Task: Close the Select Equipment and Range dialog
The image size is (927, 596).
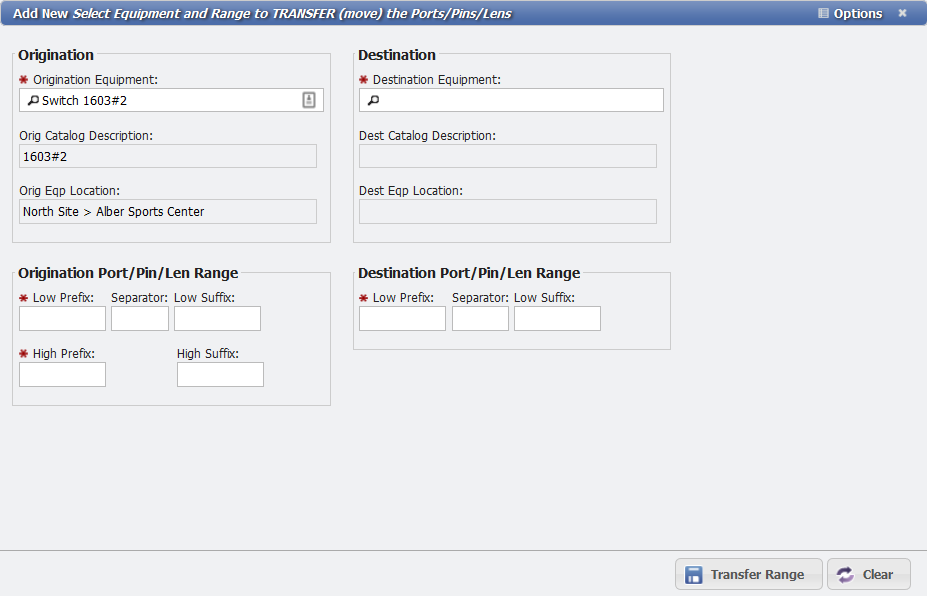Action: (903, 13)
